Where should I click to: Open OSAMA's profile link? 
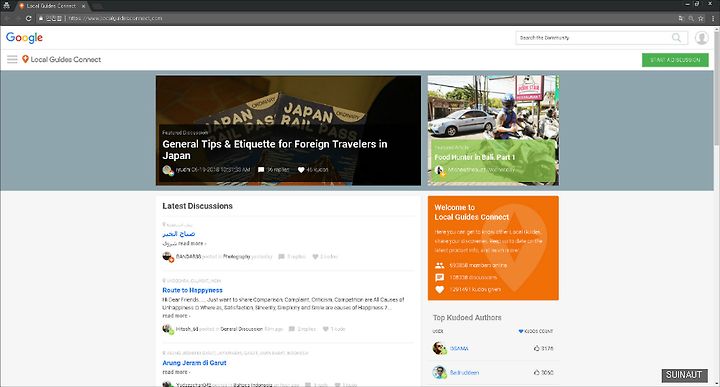(459, 348)
